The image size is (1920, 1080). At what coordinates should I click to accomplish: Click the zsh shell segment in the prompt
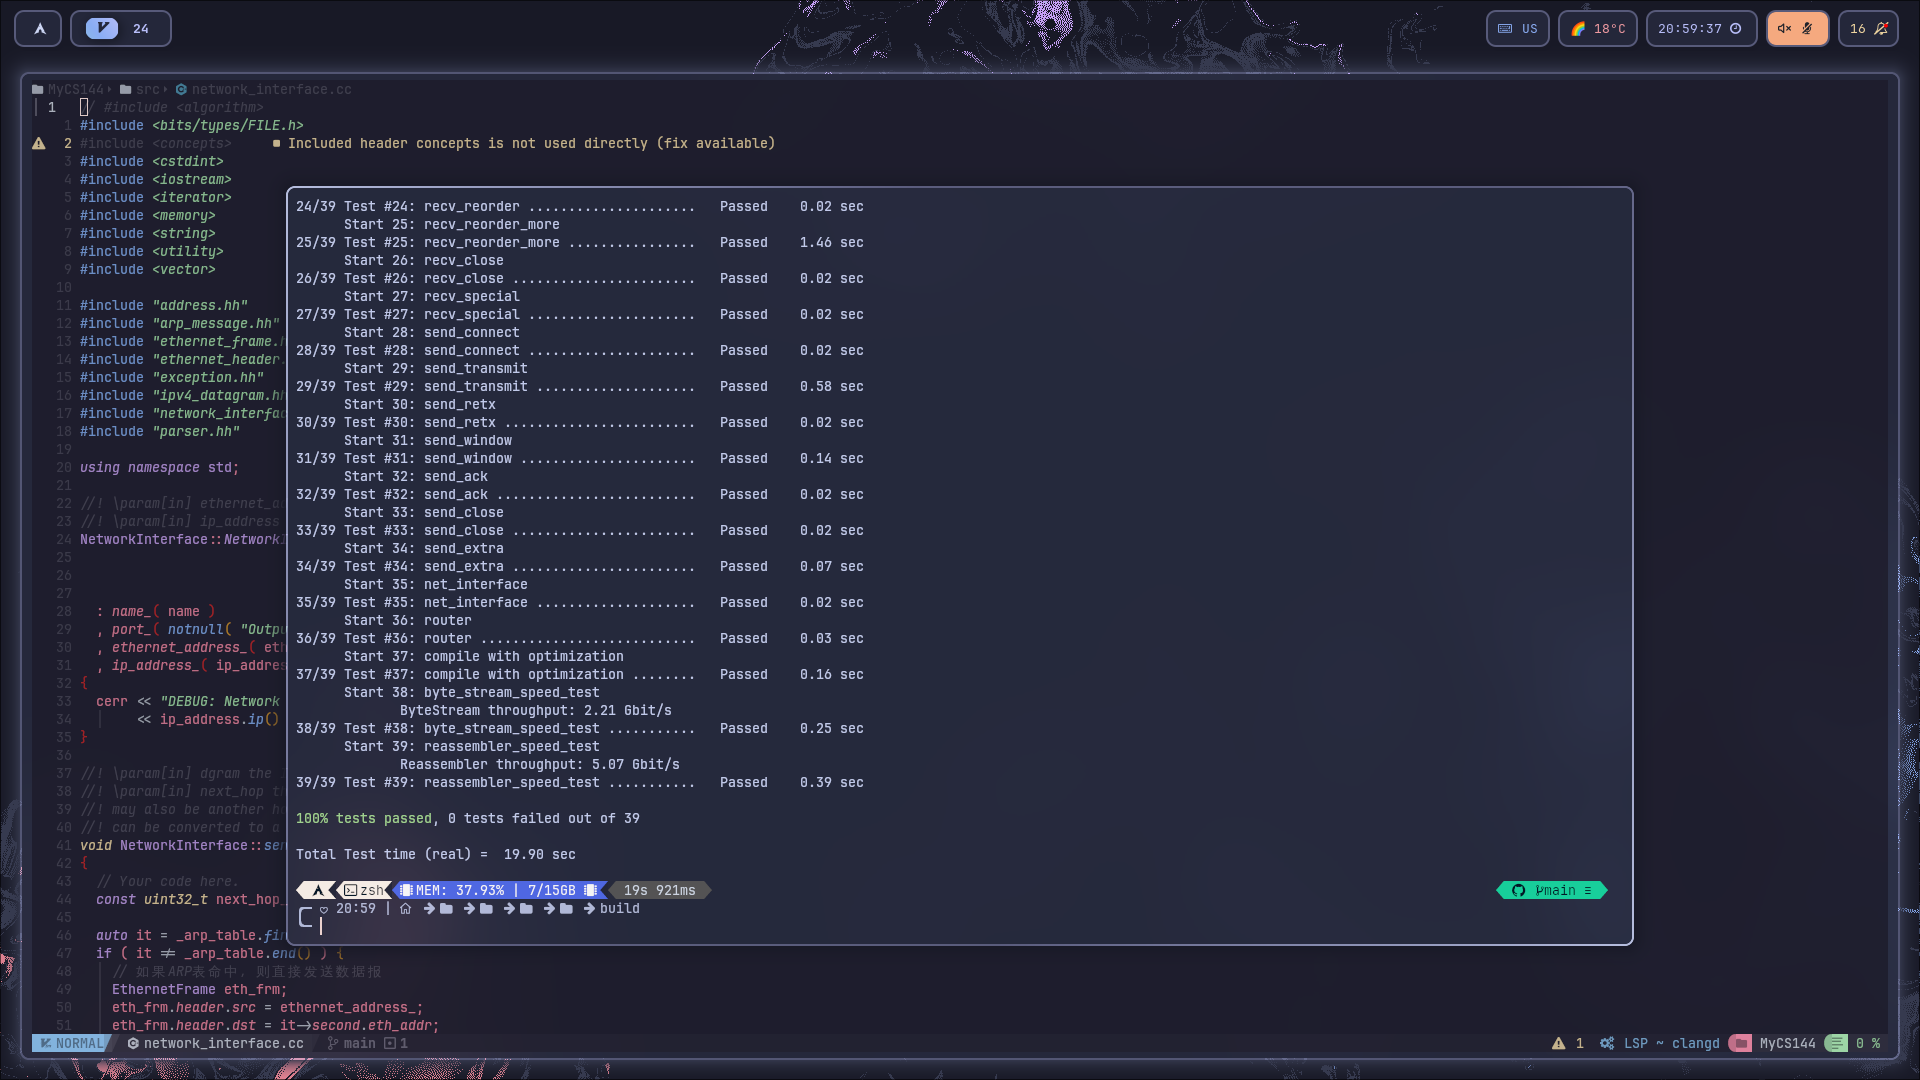tap(365, 891)
